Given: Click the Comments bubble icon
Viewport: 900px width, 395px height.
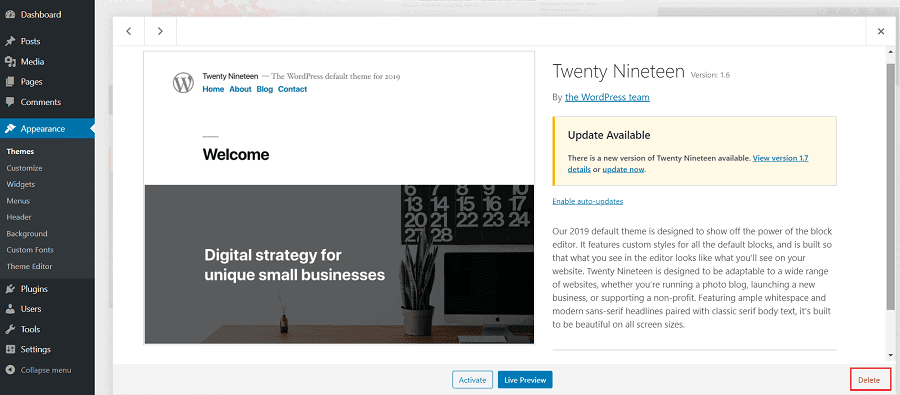Looking at the screenshot, I should click(x=10, y=102).
